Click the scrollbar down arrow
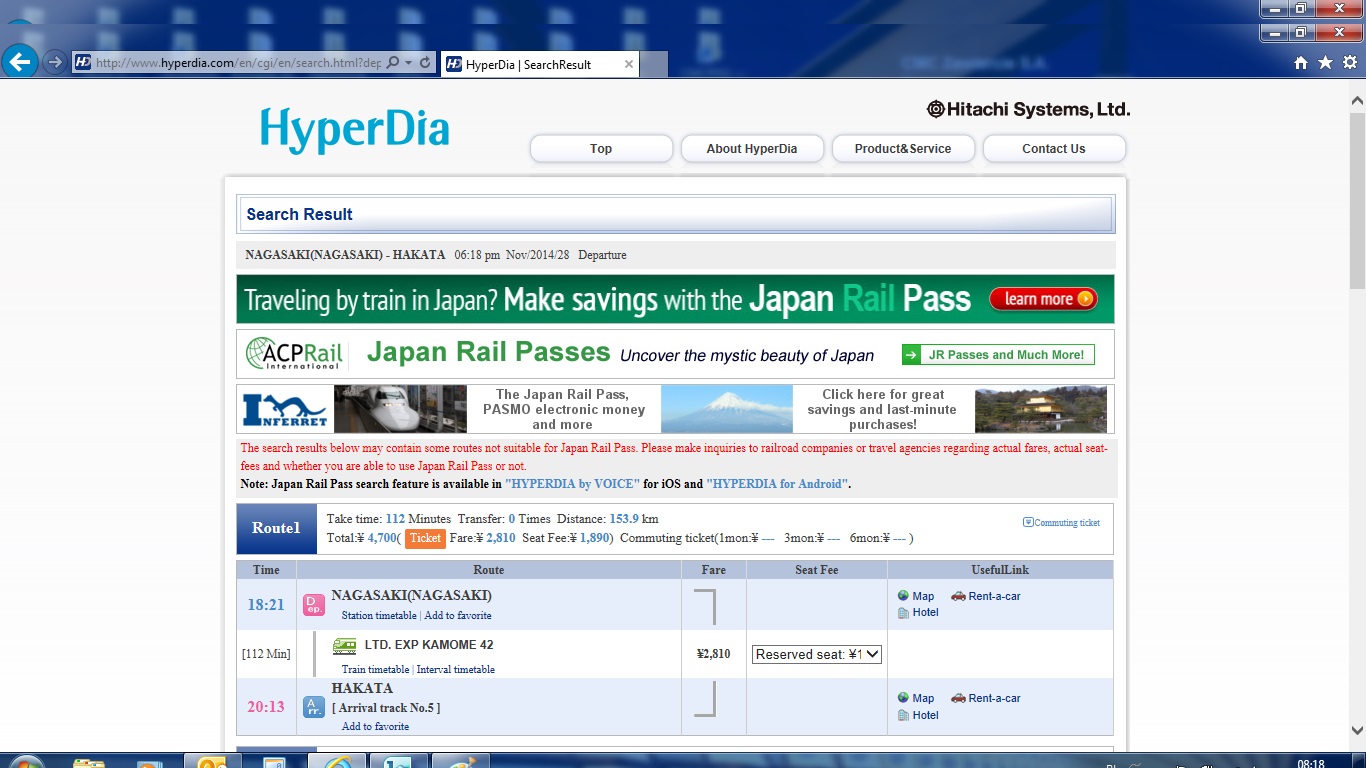The height and width of the screenshot is (768, 1366). pos(1356,731)
